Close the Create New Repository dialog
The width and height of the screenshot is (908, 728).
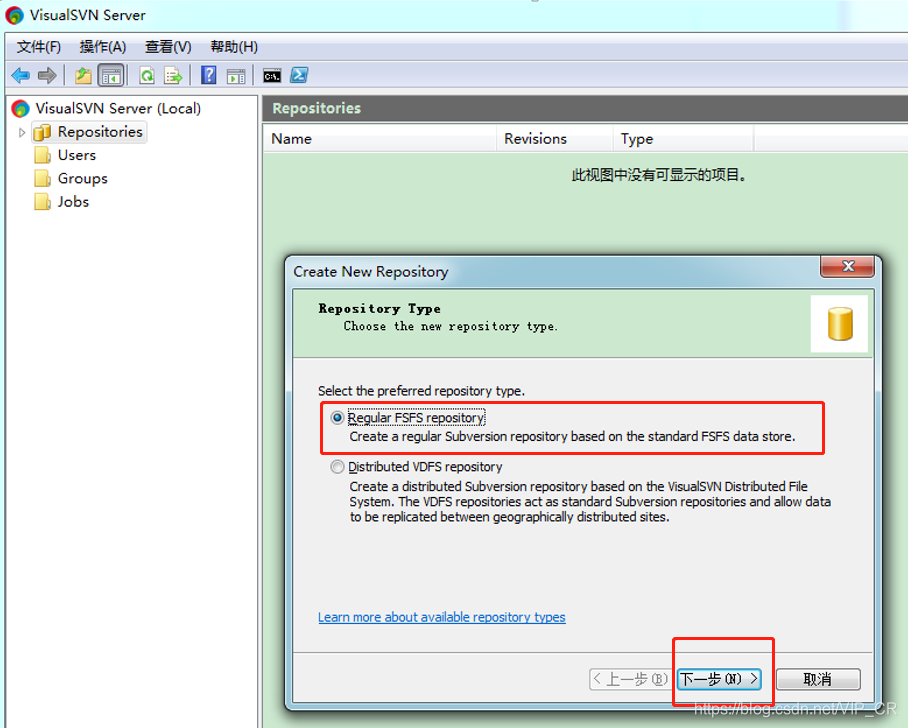848,266
